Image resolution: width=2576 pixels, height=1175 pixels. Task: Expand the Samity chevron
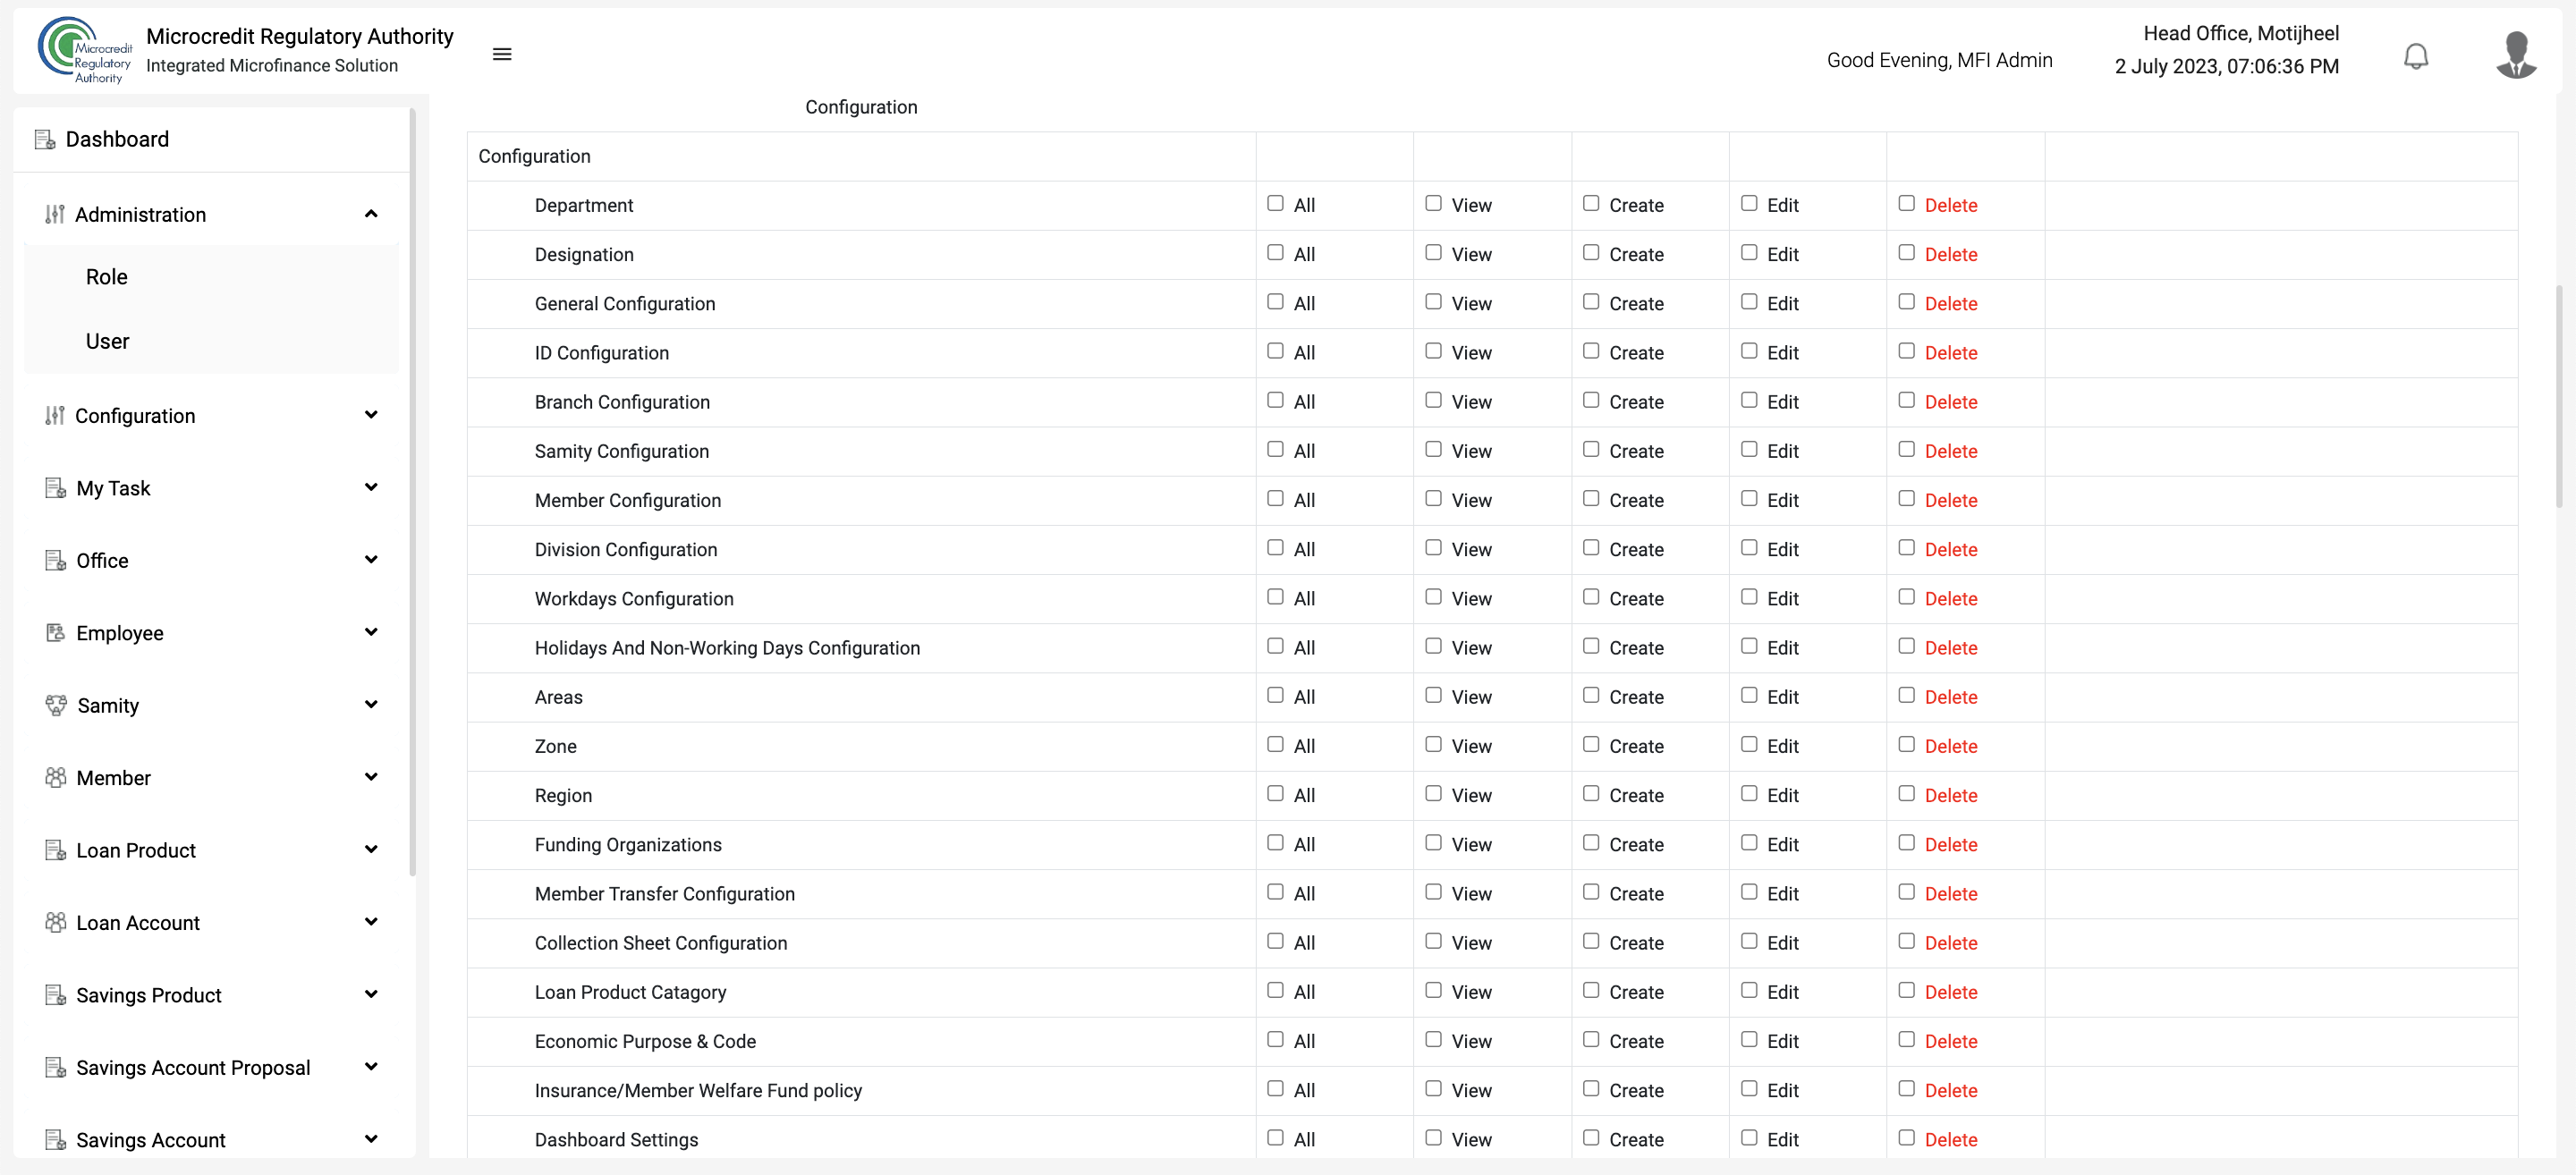click(371, 705)
